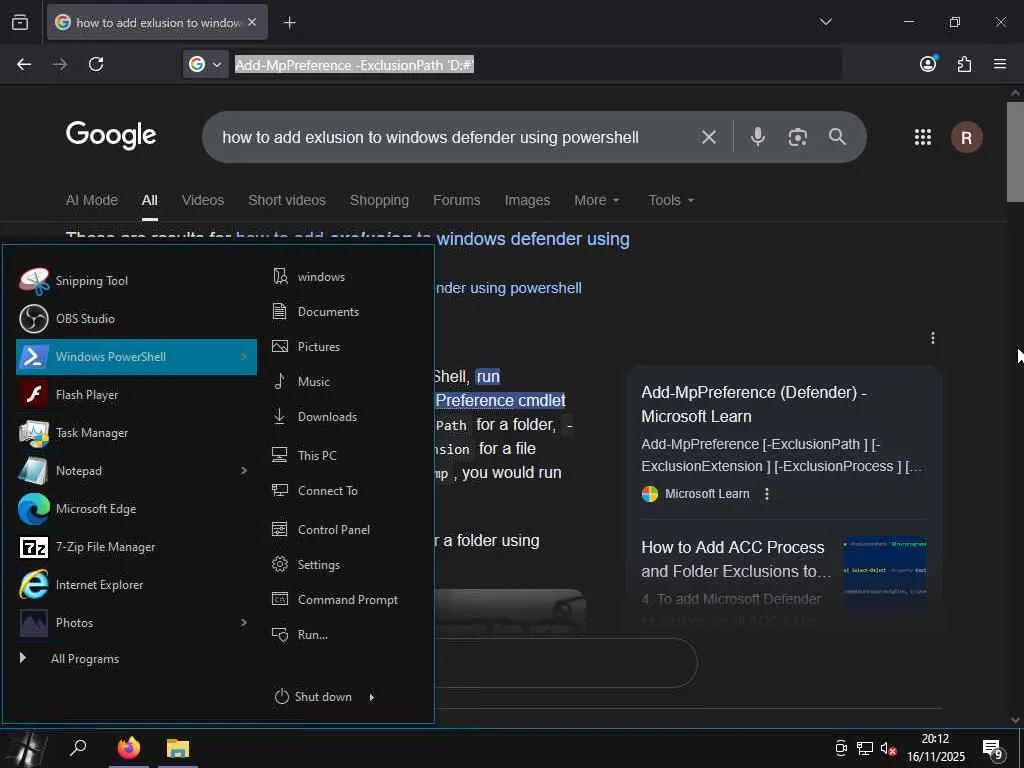Launch Flash Player from start menu
Viewport: 1024px width, 768px height.
pos(136,394)
